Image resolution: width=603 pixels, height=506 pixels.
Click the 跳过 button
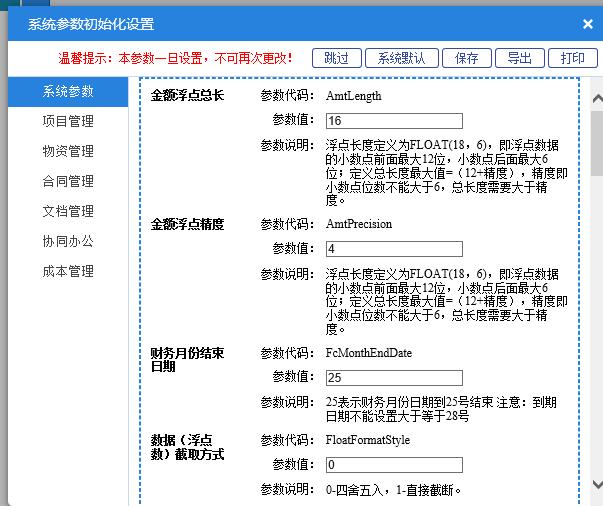coord(336,58)
